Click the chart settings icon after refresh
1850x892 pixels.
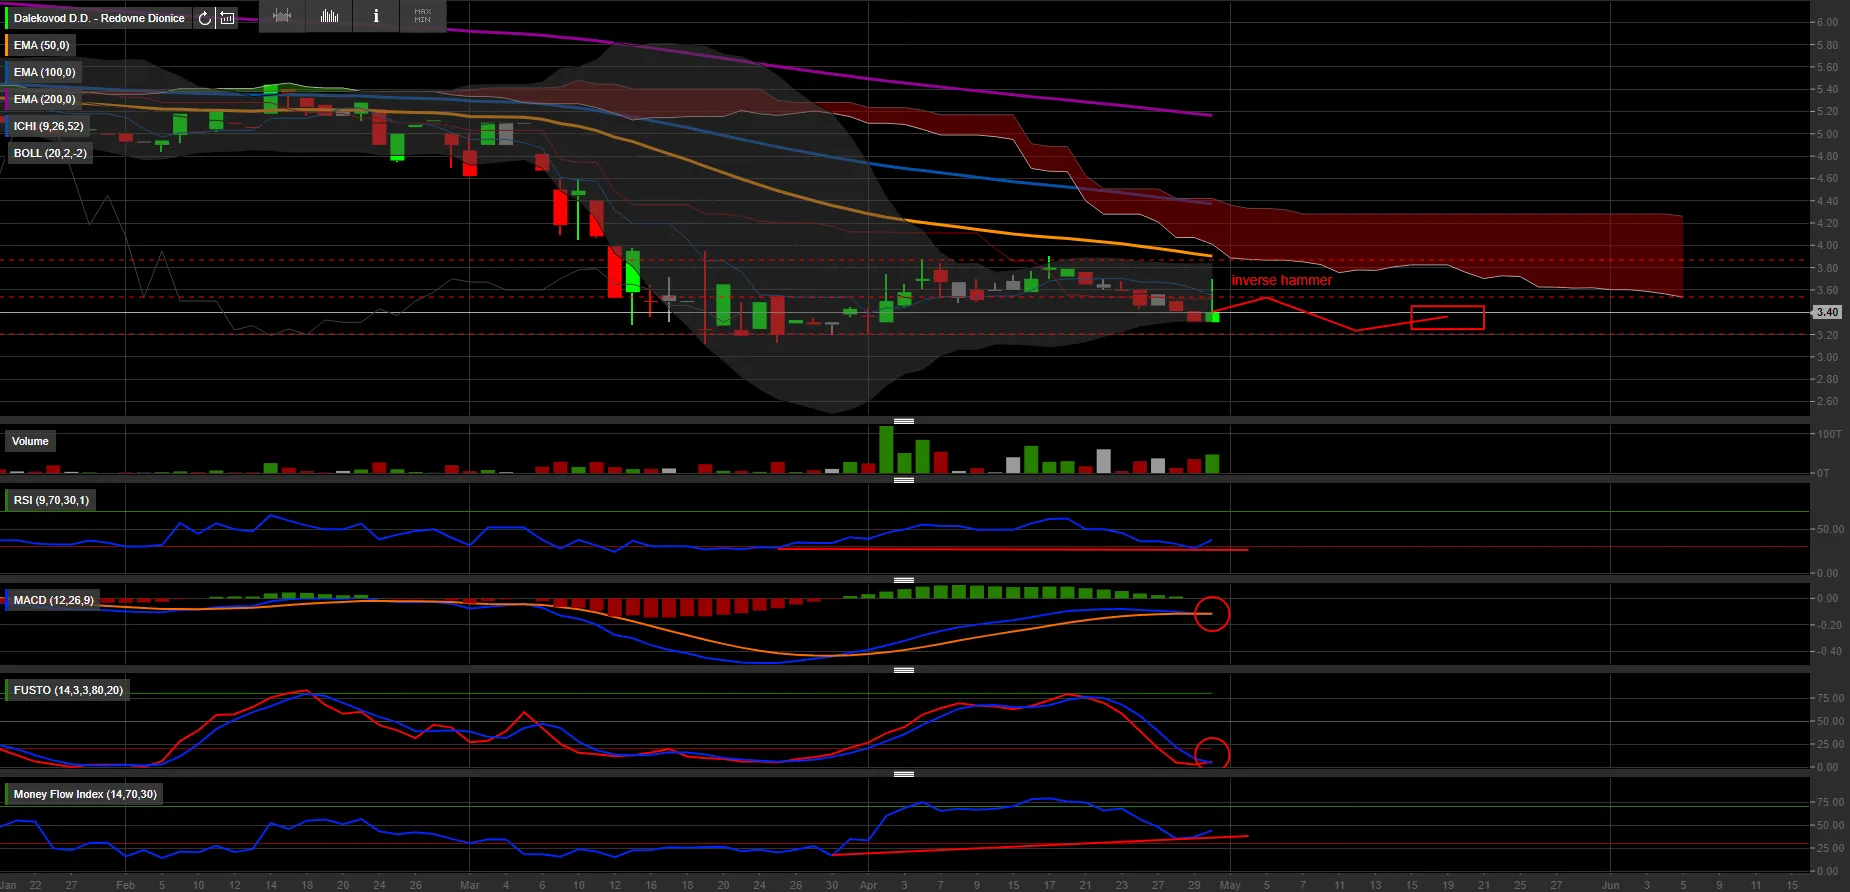pyautogui.click(x=228, y=18)
